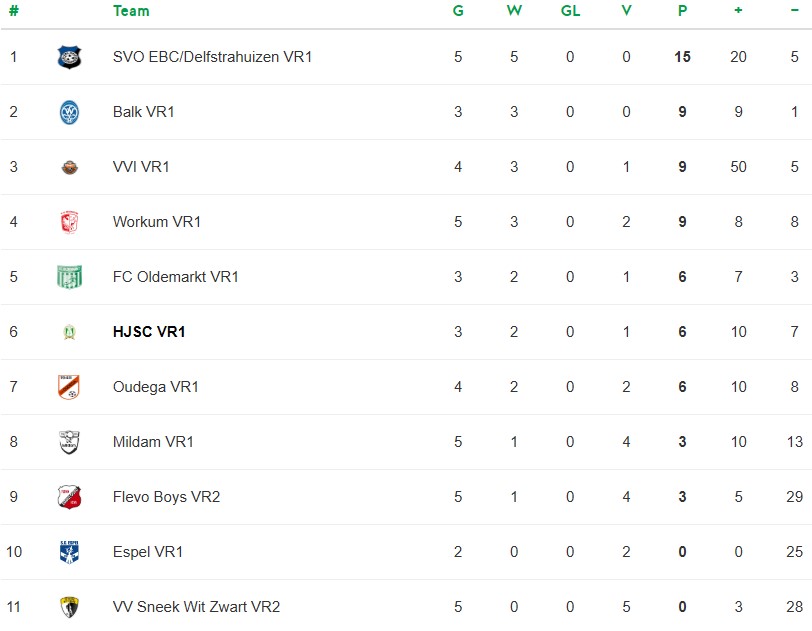Click the VVI VR1 club logo

pos(69,167)
